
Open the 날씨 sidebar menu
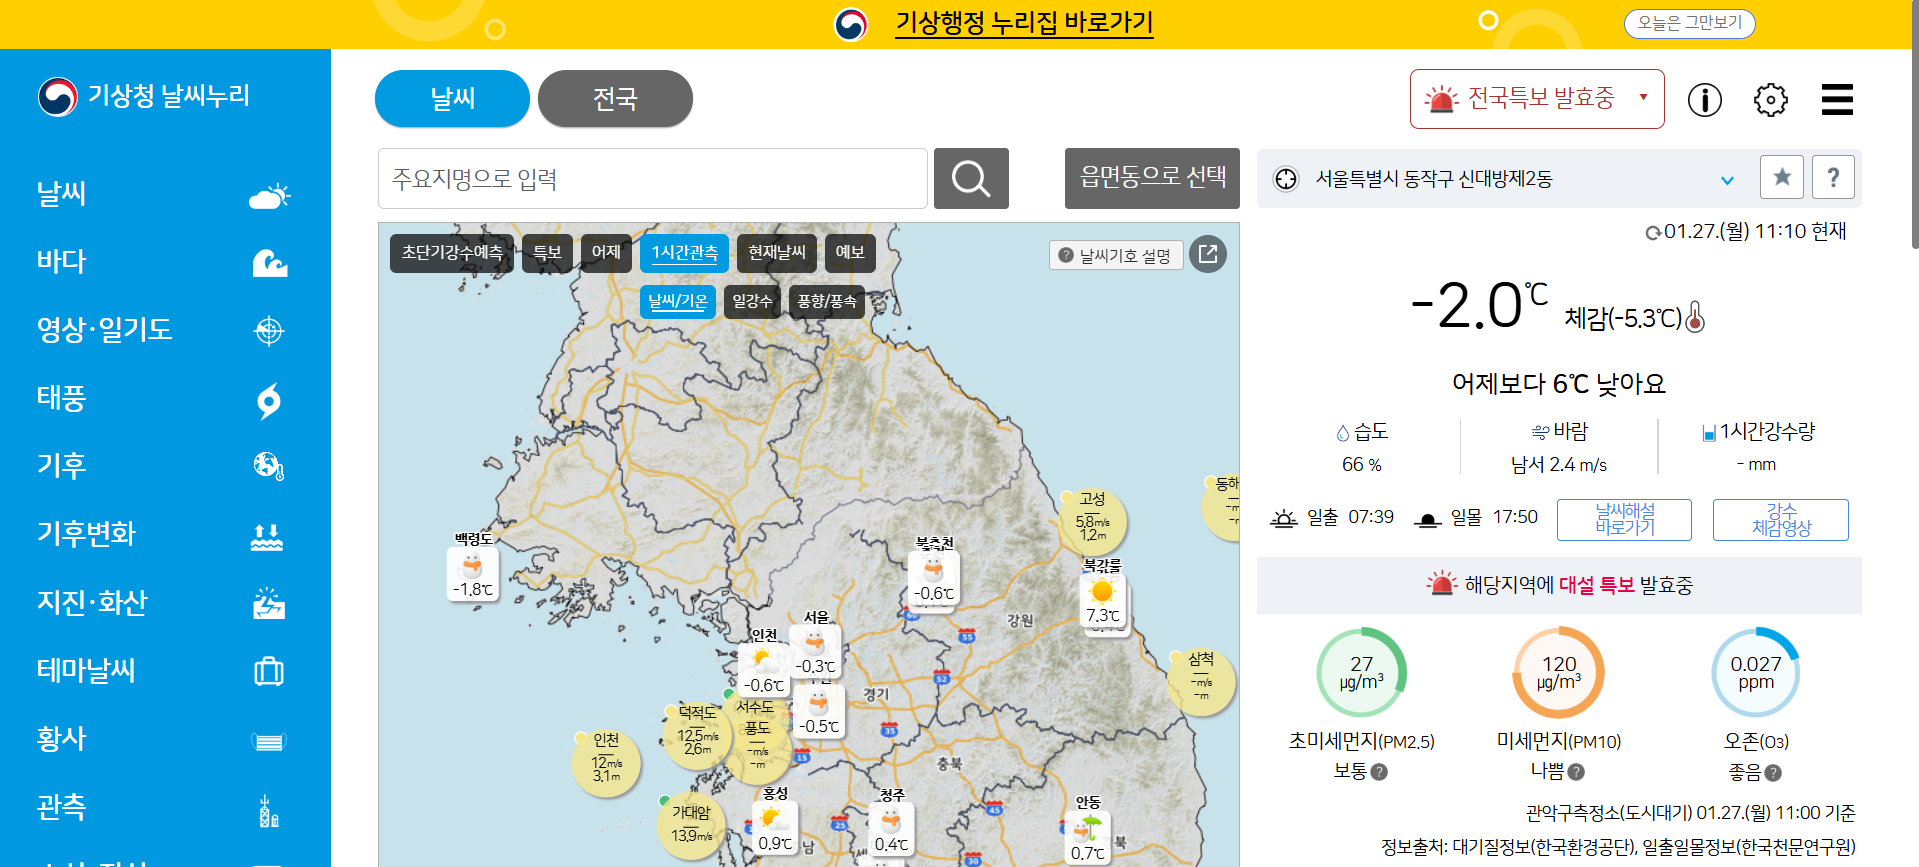pos(62,193)
